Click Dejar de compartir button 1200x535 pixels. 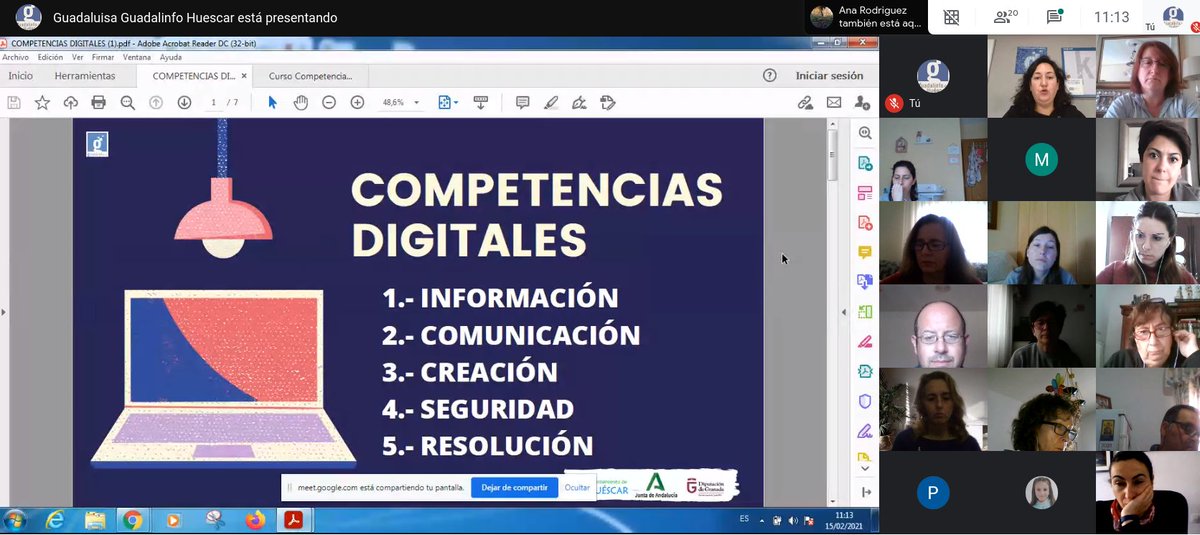coord(514,487)
